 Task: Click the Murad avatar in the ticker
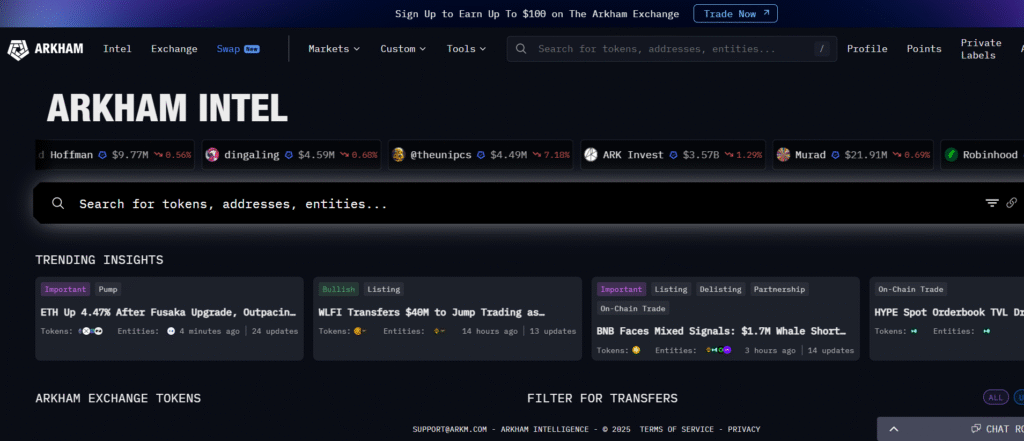[783, 155]
